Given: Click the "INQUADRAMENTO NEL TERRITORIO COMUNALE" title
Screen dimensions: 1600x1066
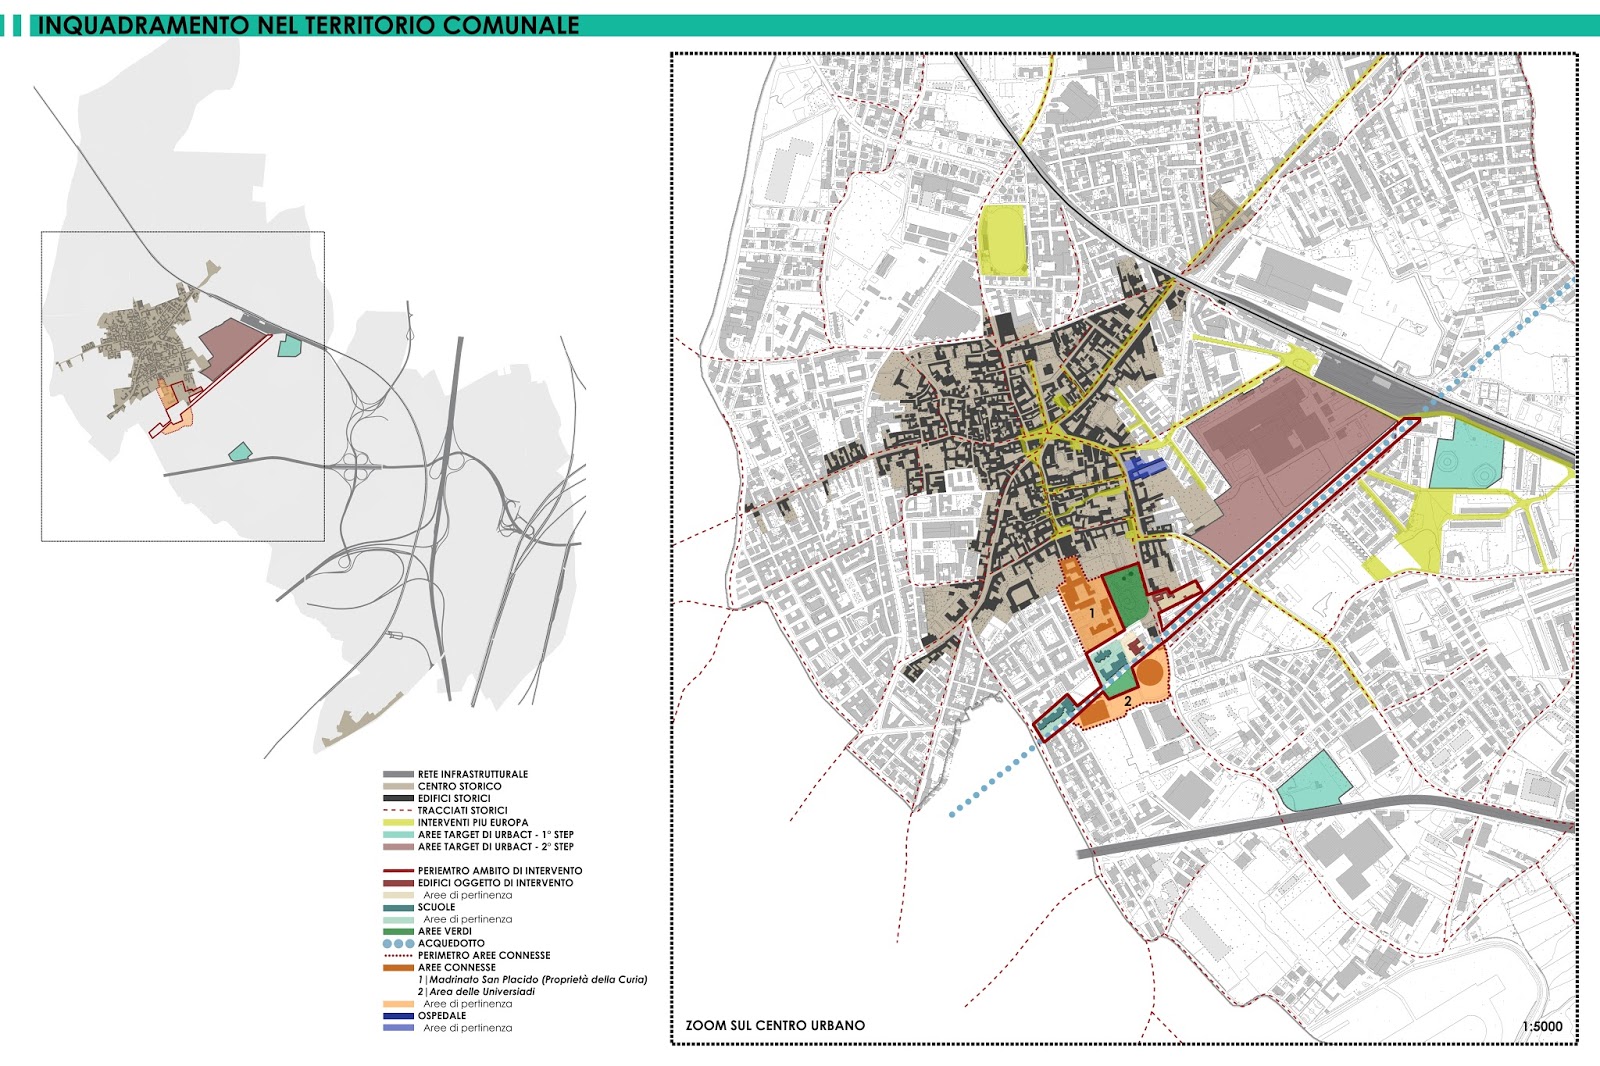Looking at the screenshot, I should click(308, 25).
